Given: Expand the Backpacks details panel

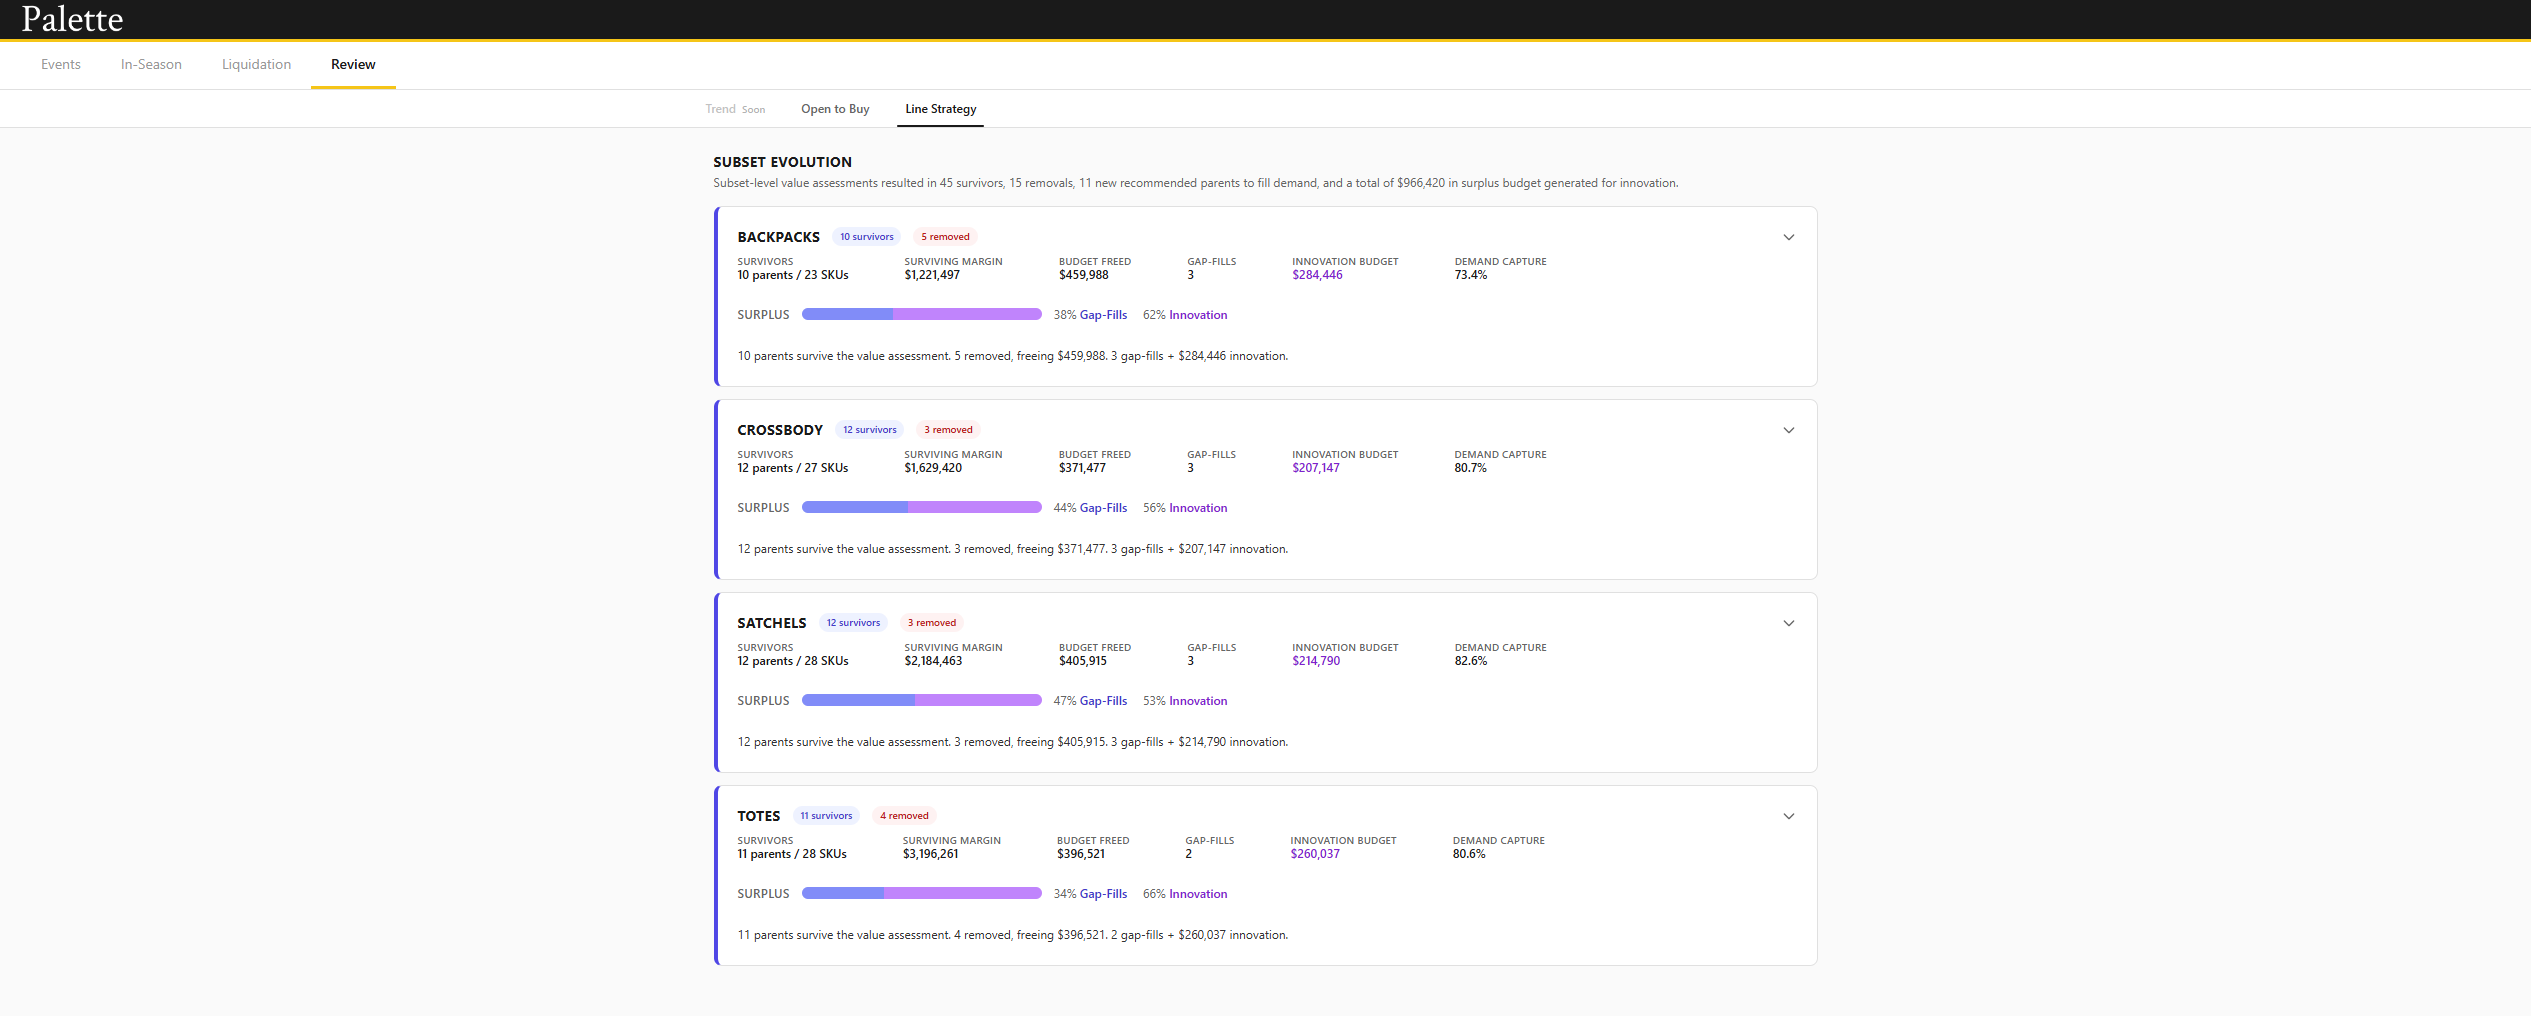Looking at the screenshot, I should point(1788,238).
